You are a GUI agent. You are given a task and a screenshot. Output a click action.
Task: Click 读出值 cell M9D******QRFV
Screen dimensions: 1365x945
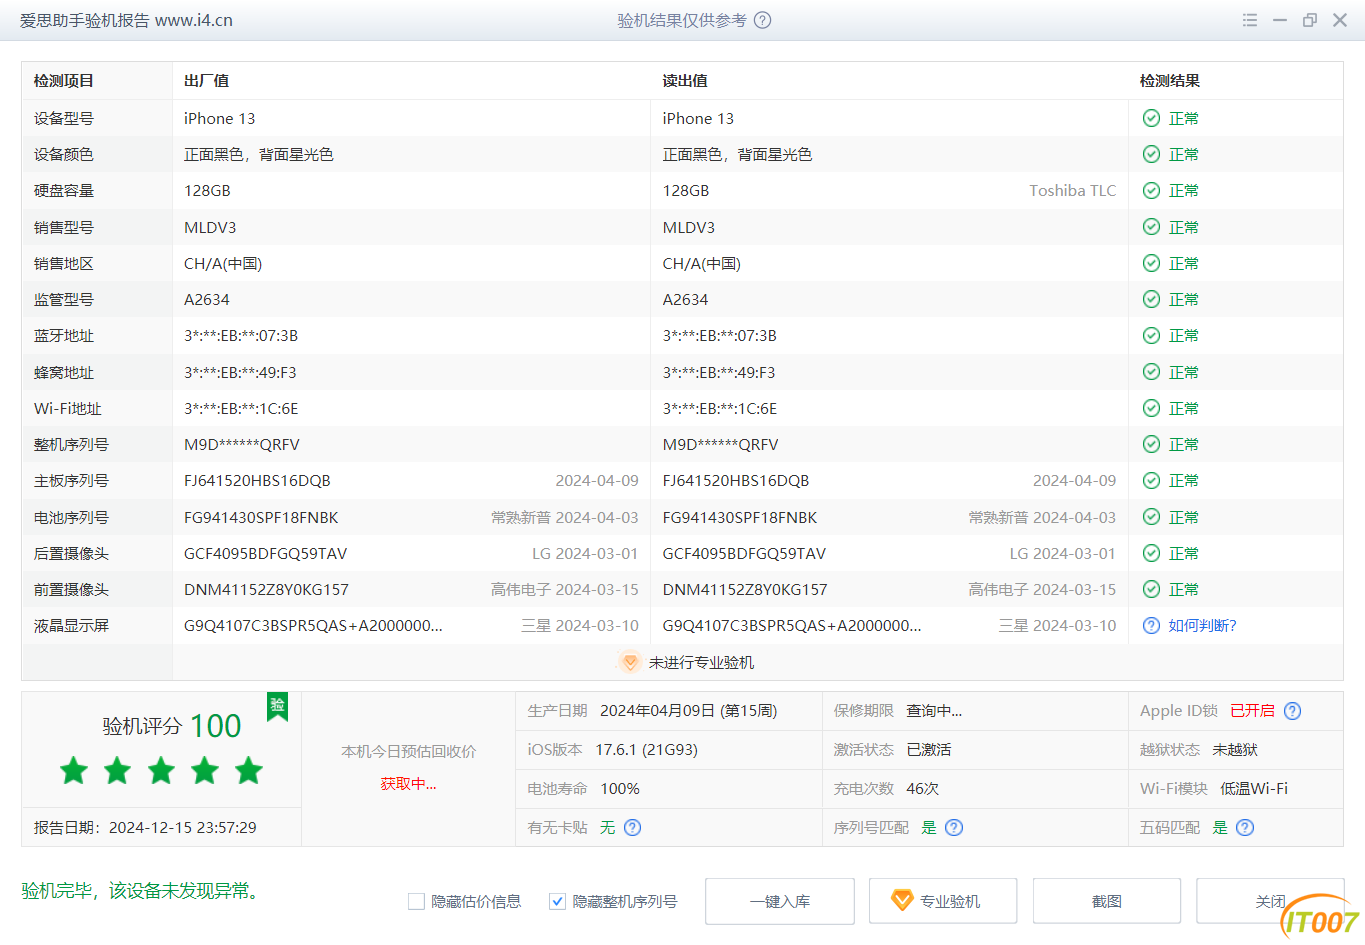pos(720,444)
